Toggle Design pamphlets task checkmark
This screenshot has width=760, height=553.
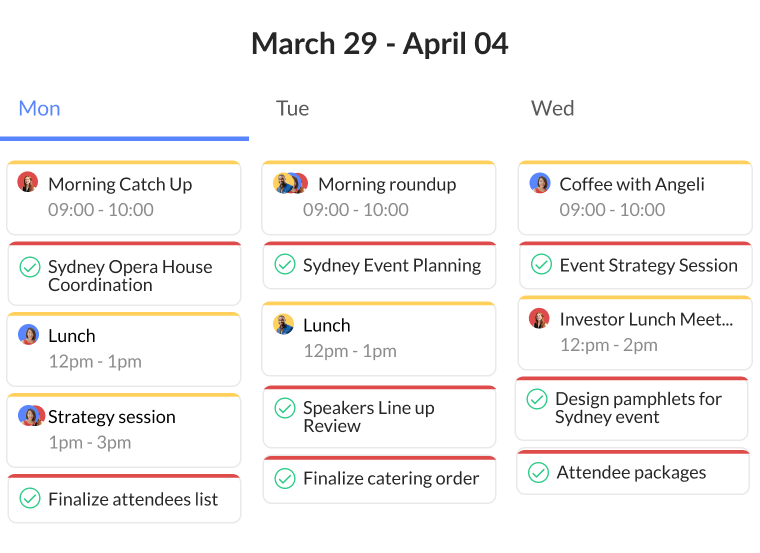click(x=537, y=399)
